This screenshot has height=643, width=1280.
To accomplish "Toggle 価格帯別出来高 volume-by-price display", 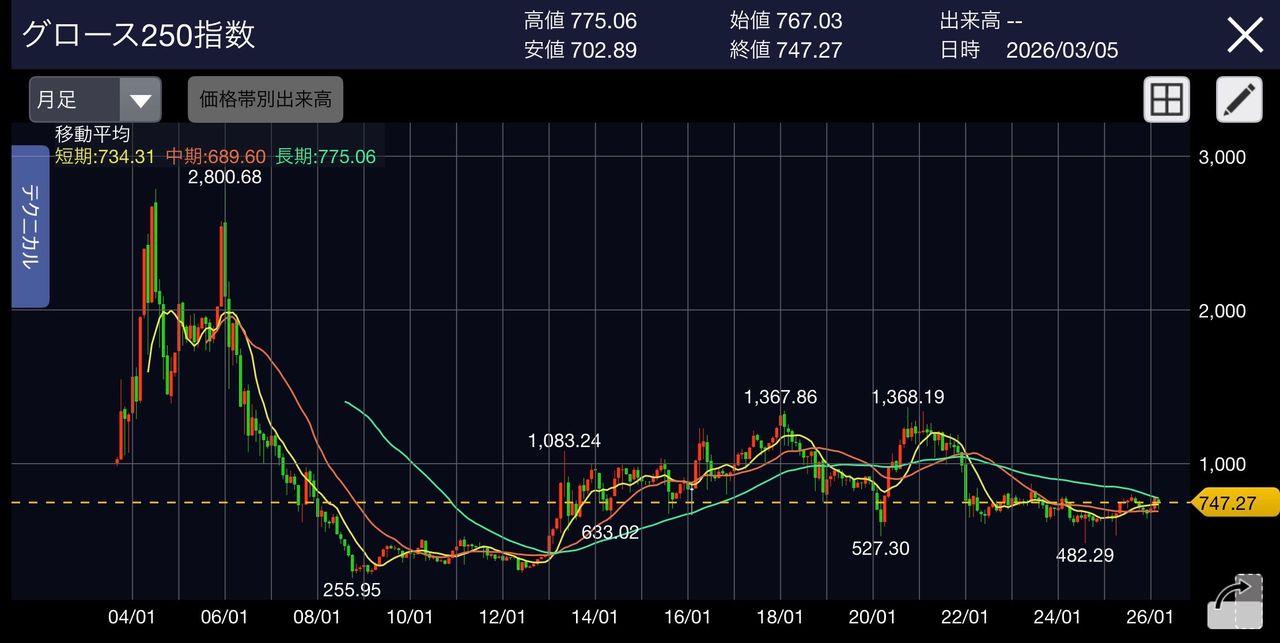I will tap(265, 100).
